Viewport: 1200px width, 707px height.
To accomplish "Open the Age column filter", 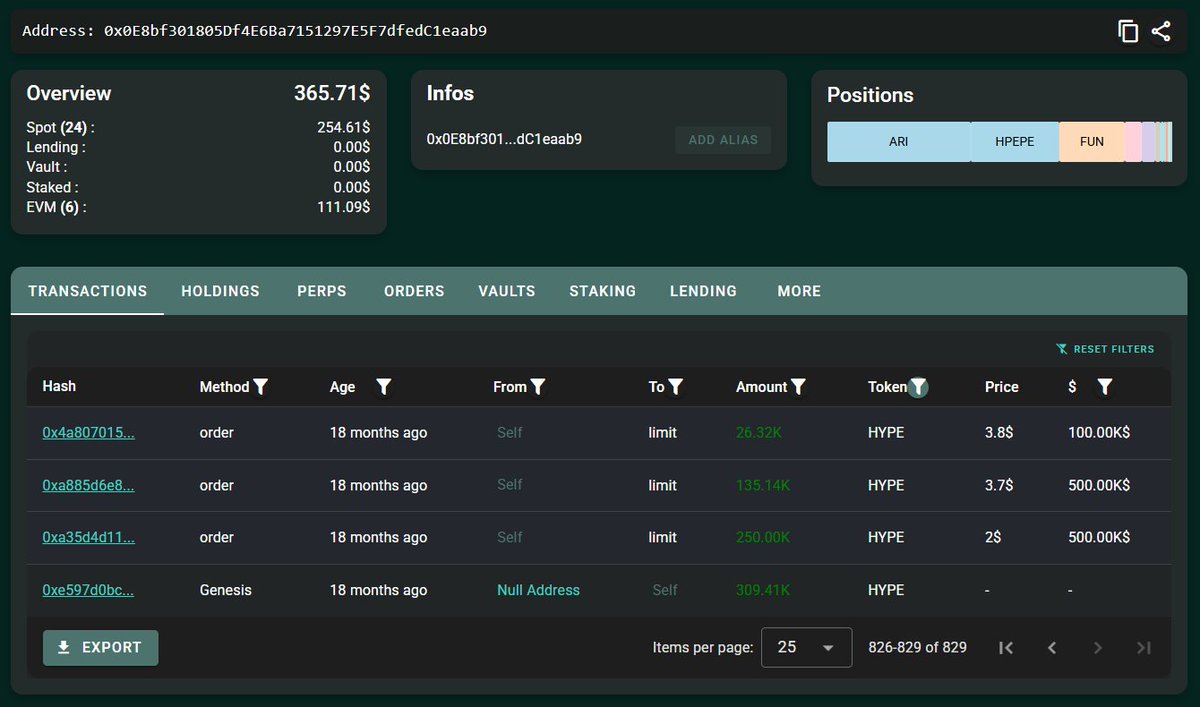I will pyautogui.click(x=384, y=387).
